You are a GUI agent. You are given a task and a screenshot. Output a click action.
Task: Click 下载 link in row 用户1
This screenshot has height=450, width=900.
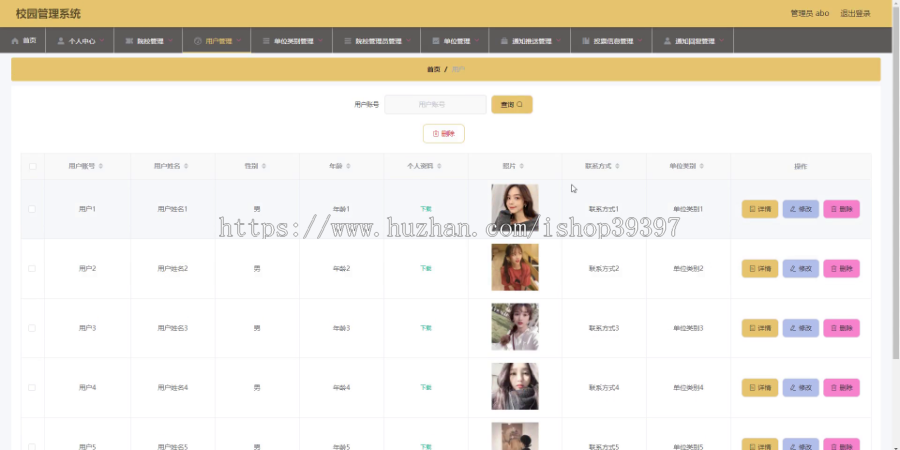(x=426, y=209)
